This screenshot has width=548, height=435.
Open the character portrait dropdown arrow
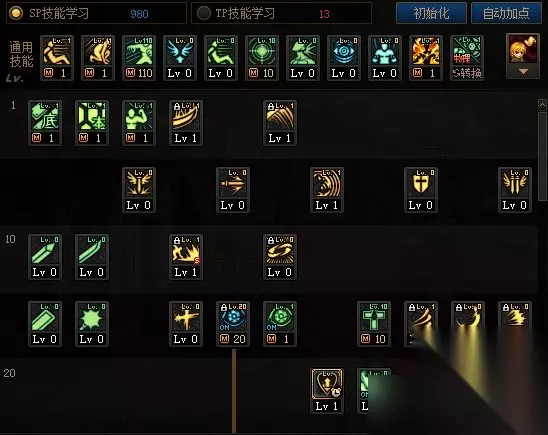click(x=523, y=71)
